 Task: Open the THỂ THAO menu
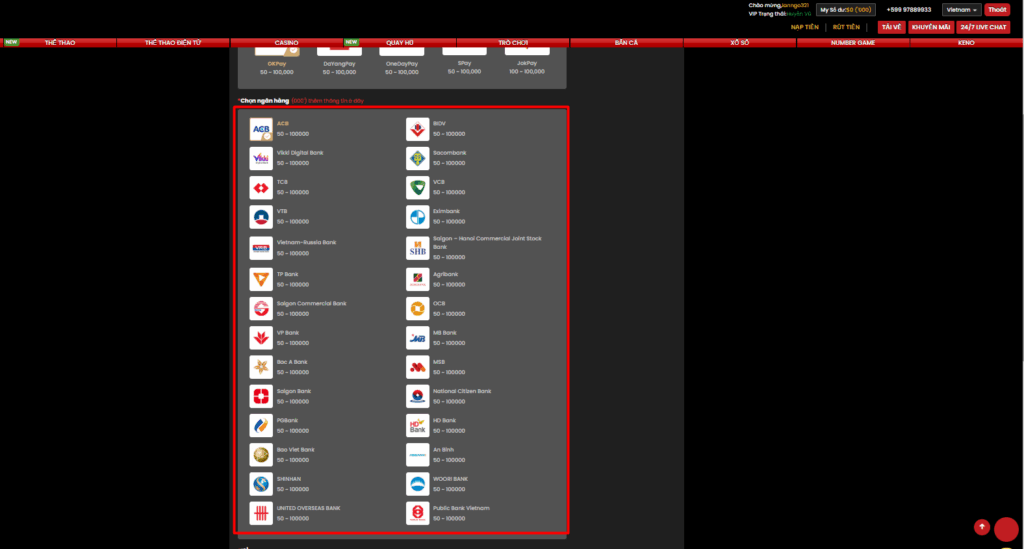pyautogui.click(x=59, y=42)
